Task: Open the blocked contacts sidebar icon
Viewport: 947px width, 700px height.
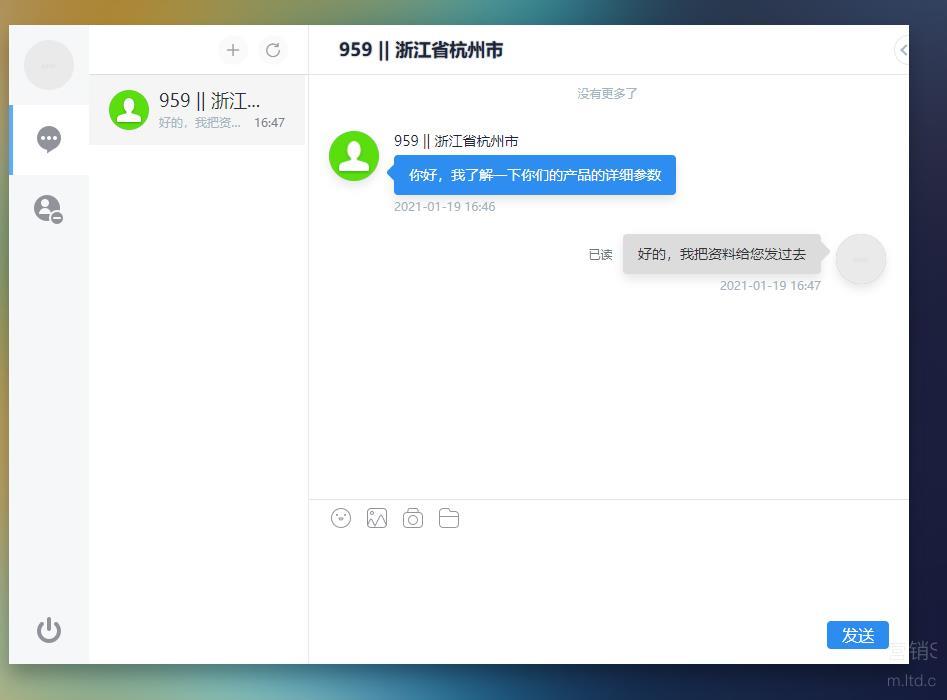Action: pyautogui.click(x=48, y=209)
